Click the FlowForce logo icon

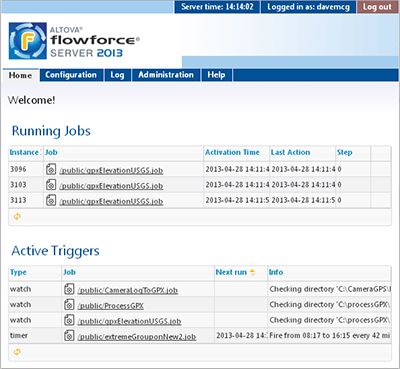pyautogui.click(x=28, y=41)
